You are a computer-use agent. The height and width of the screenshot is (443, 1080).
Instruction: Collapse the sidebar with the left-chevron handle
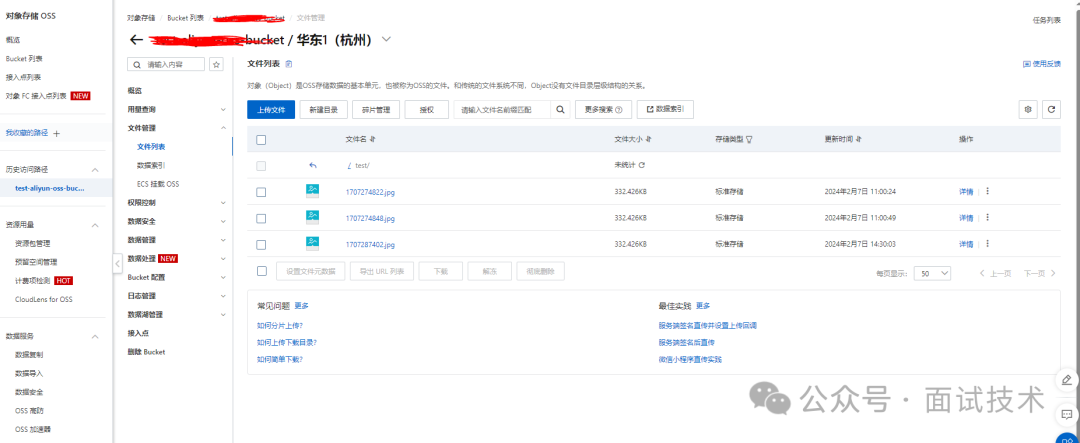(116, 262)
